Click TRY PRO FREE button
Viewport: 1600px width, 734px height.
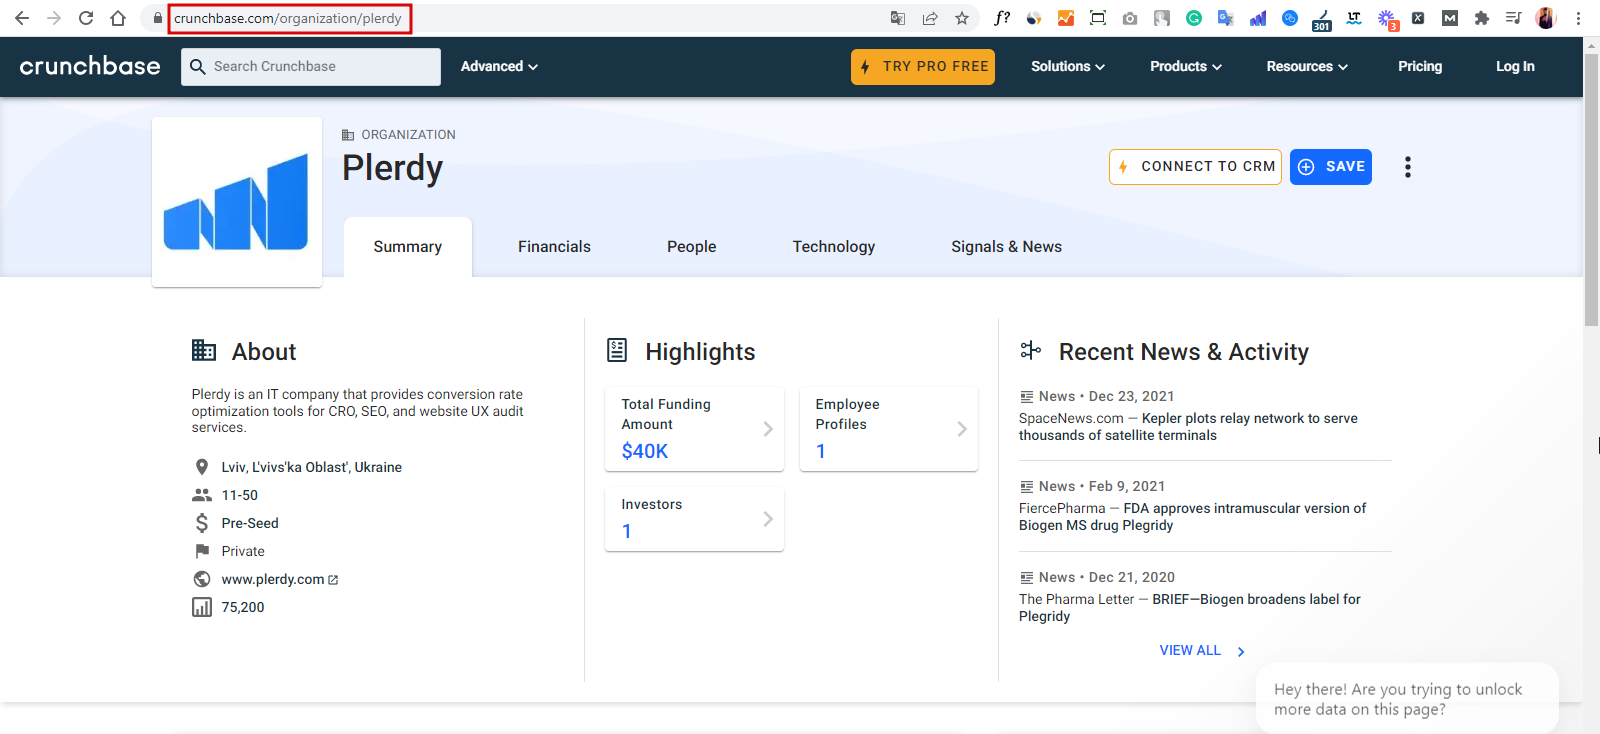[x=923, y=67]
